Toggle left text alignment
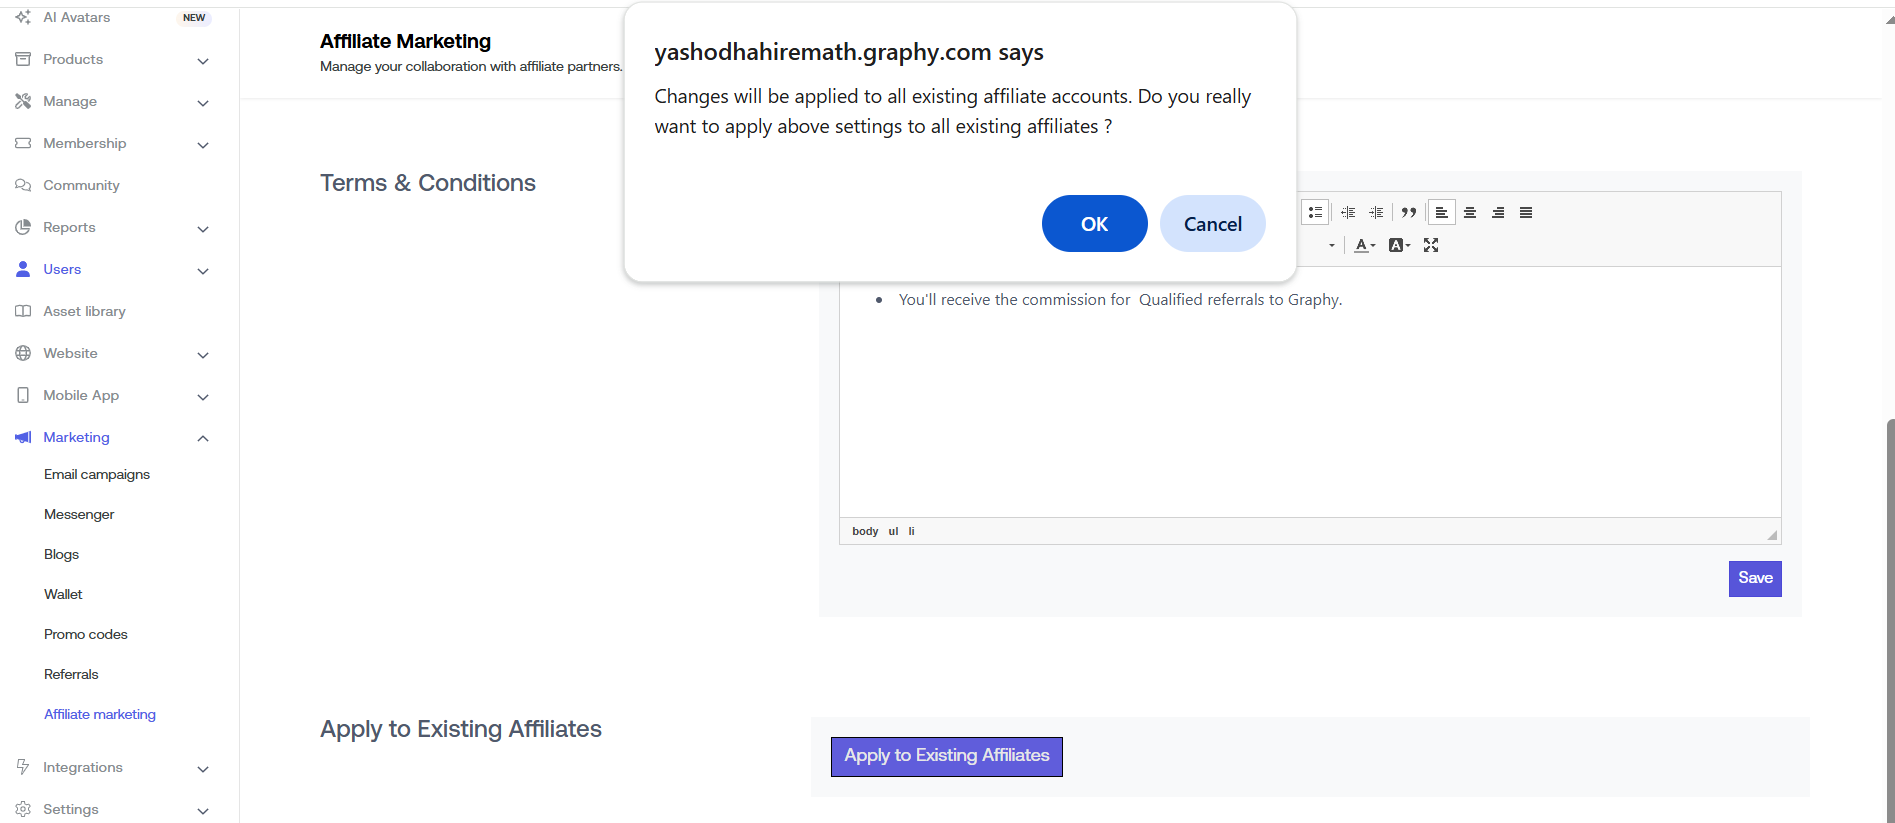Viewport: 1895px width, 823px height. [1441, 213]
